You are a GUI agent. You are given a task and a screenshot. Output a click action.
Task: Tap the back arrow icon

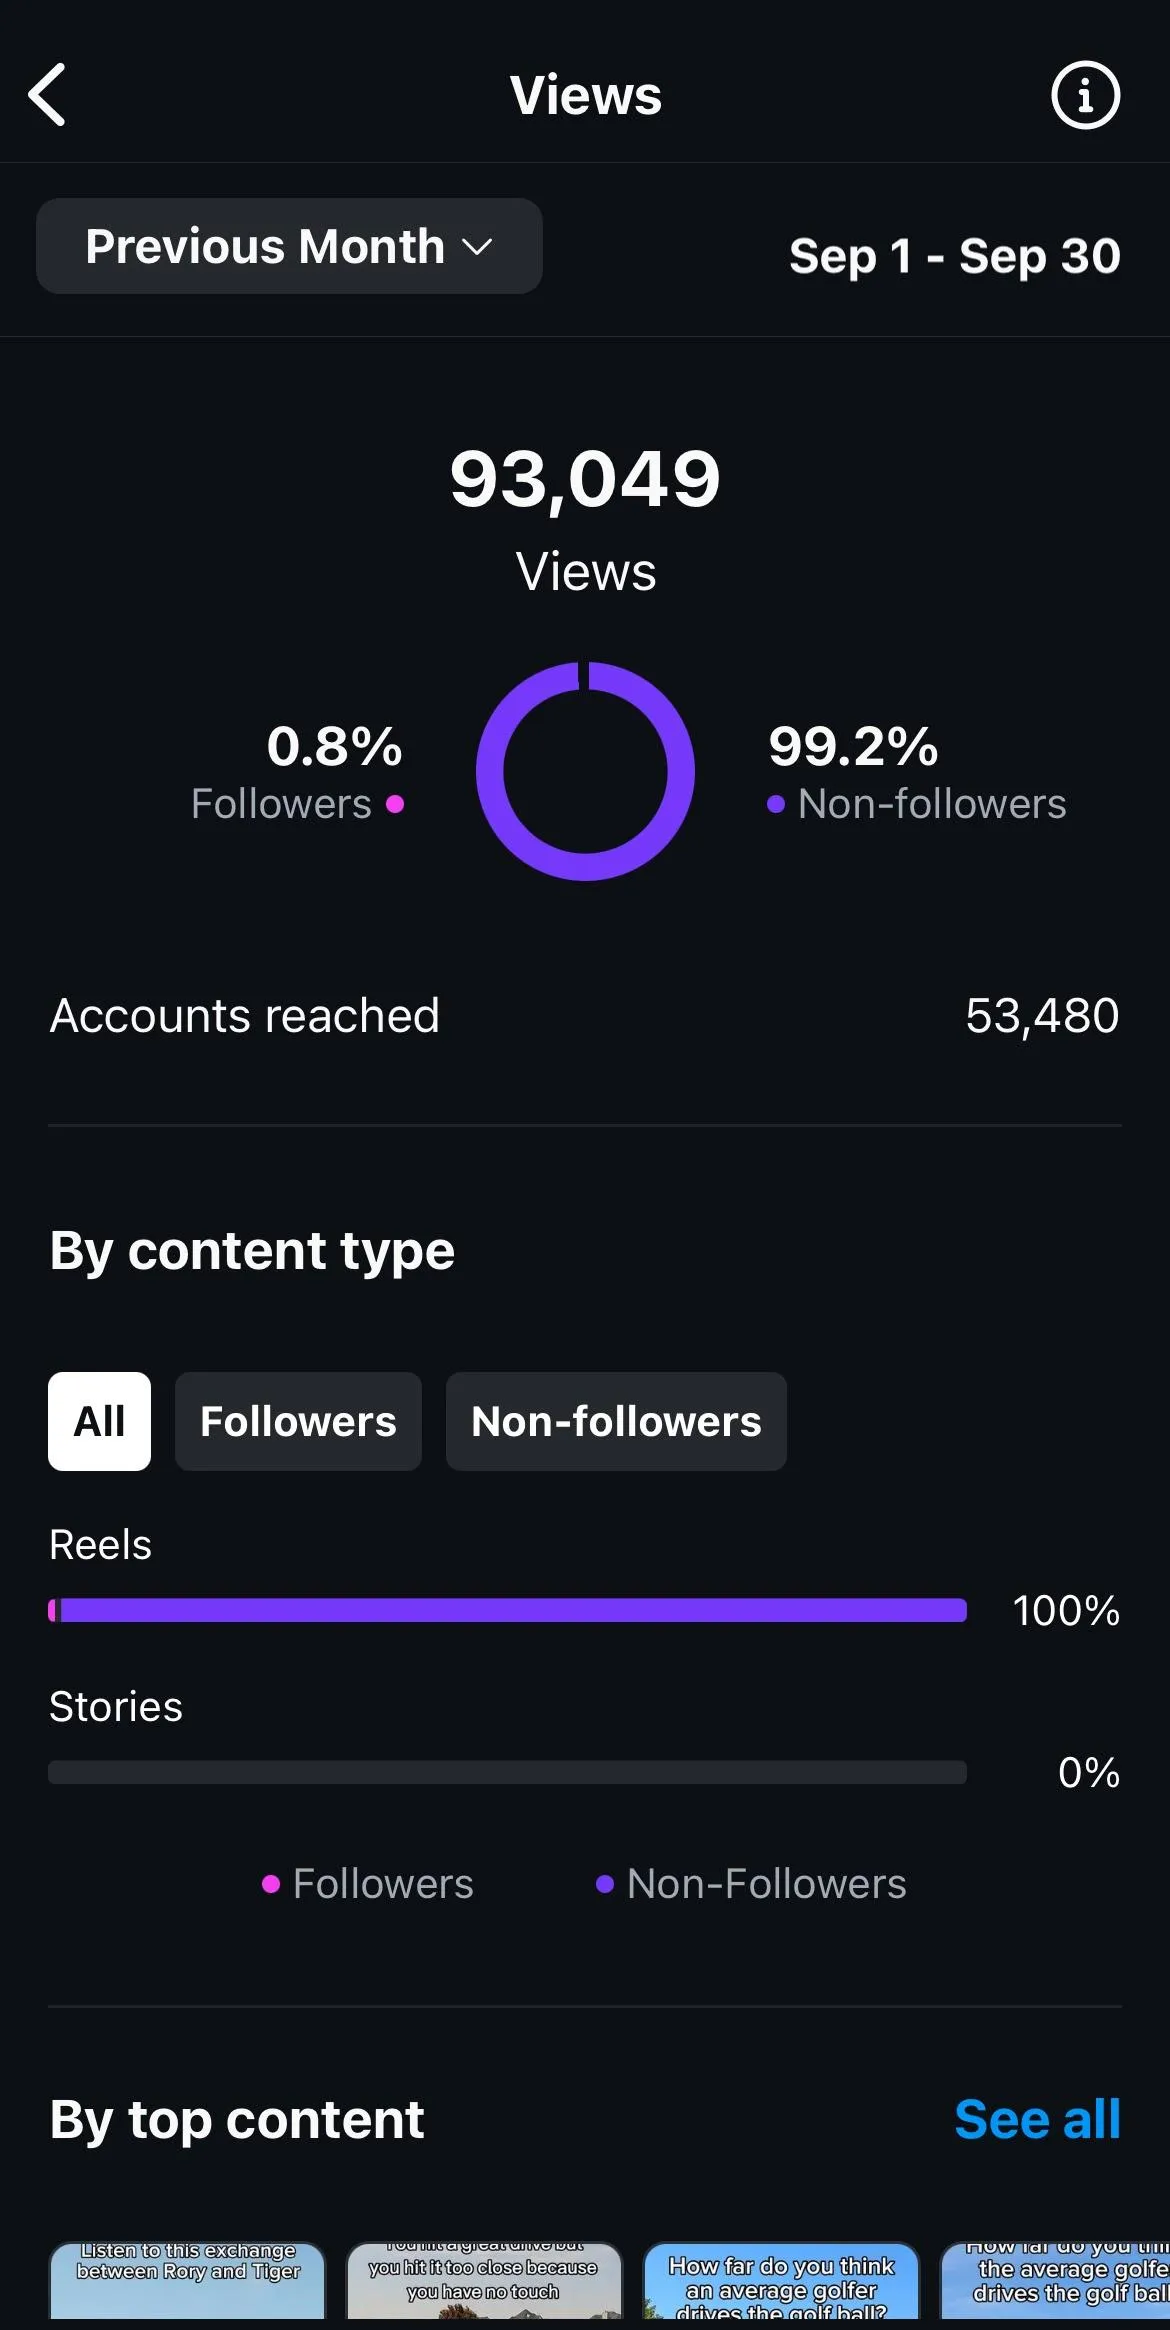pyautogui.click(x=47, y=95)
